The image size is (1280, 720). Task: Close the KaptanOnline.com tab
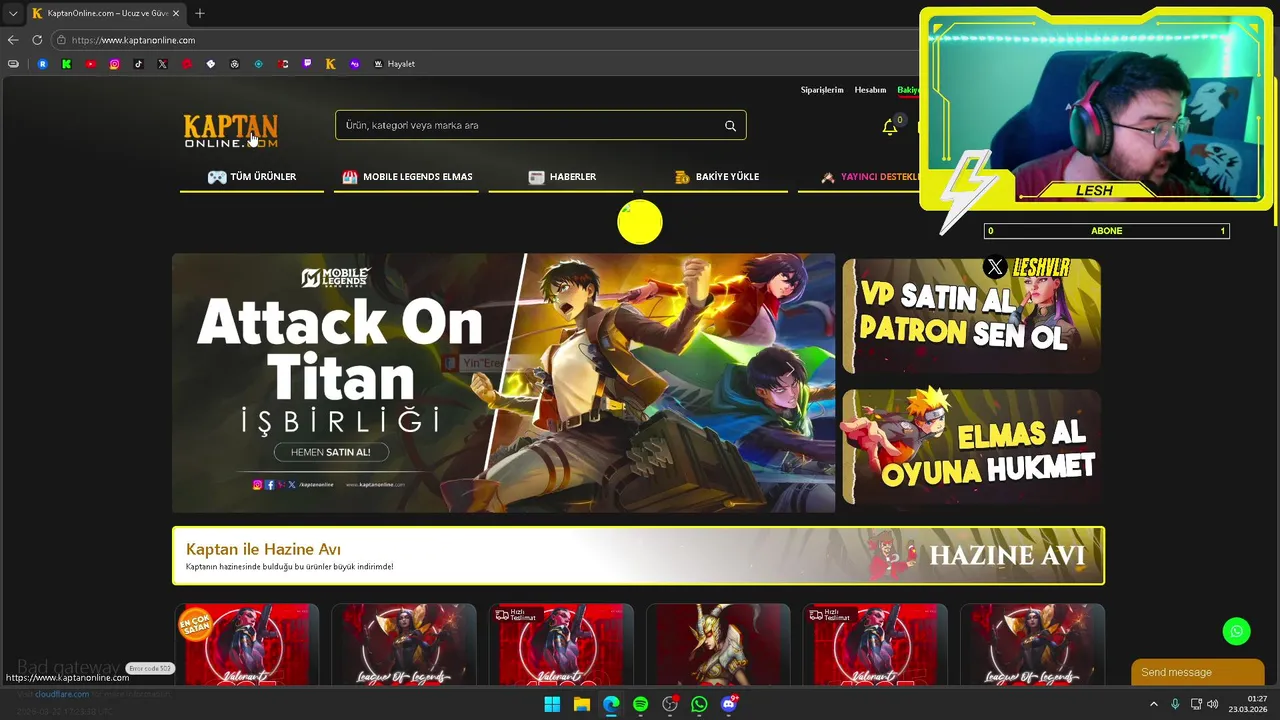pos(176,13)
